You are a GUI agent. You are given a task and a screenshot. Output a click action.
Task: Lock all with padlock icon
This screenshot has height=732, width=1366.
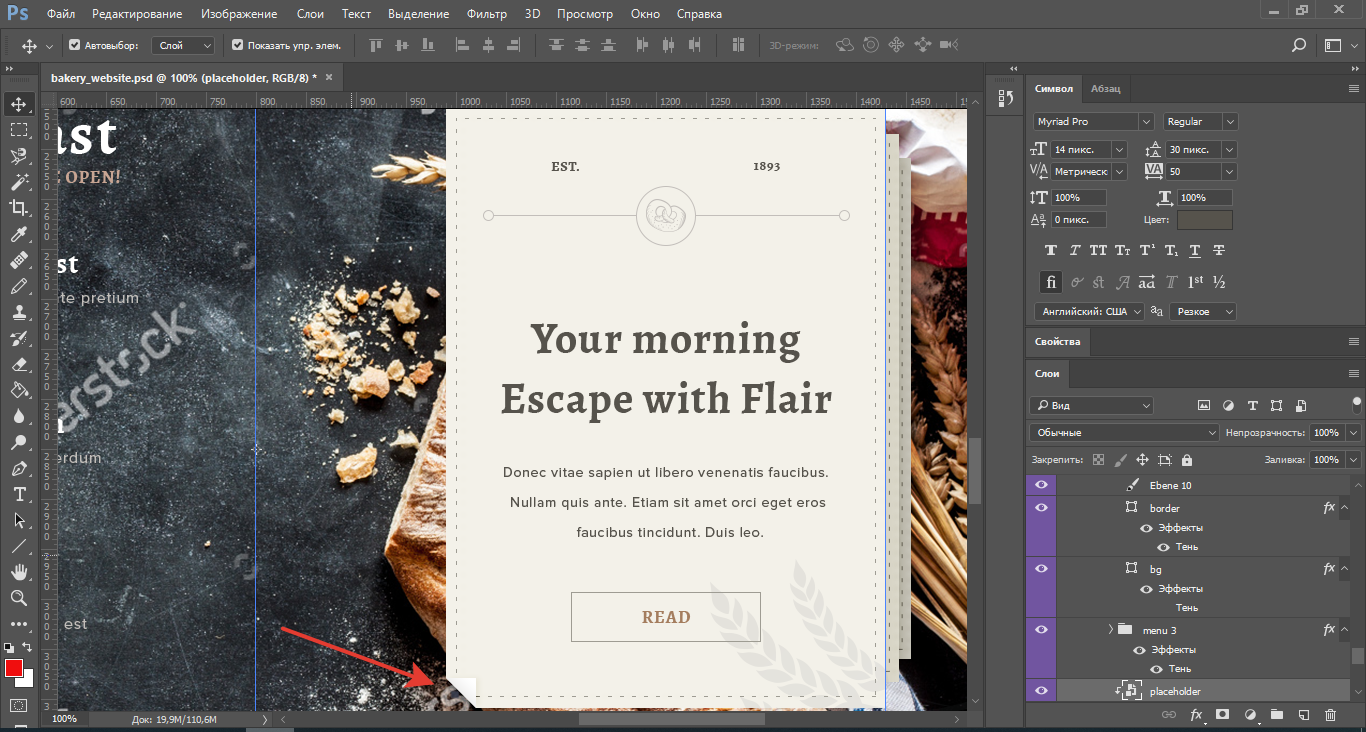[x=1186, y=460]
